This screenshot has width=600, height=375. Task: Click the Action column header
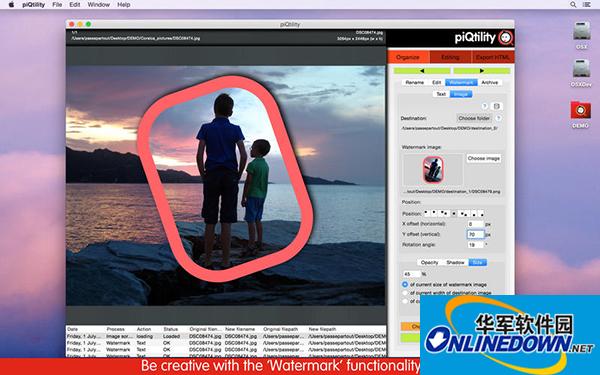point(144,329)
